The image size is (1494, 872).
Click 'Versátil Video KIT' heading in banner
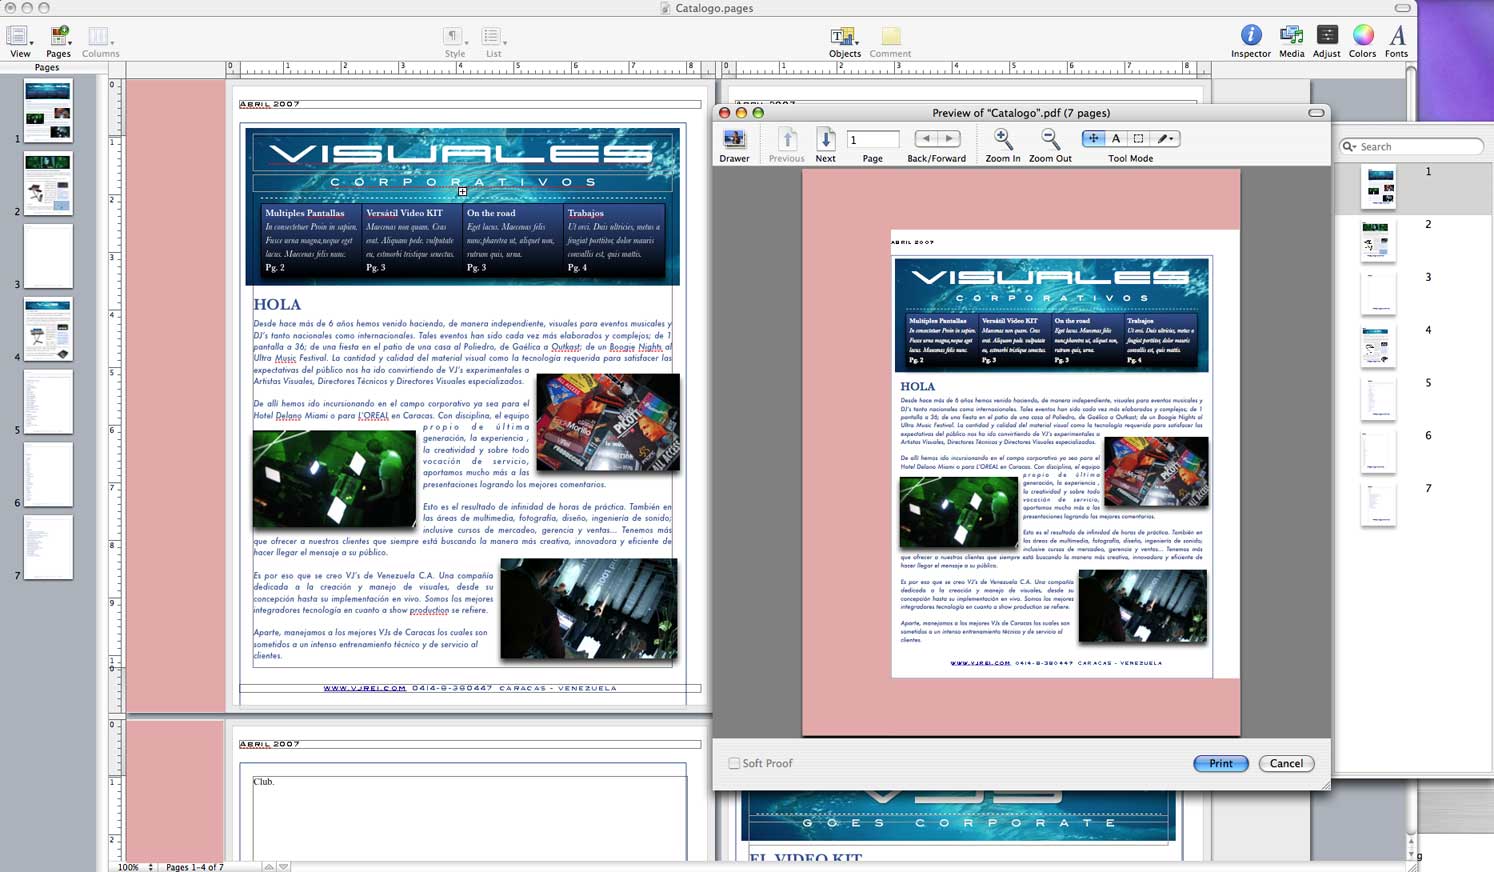(x=404, y=213)
